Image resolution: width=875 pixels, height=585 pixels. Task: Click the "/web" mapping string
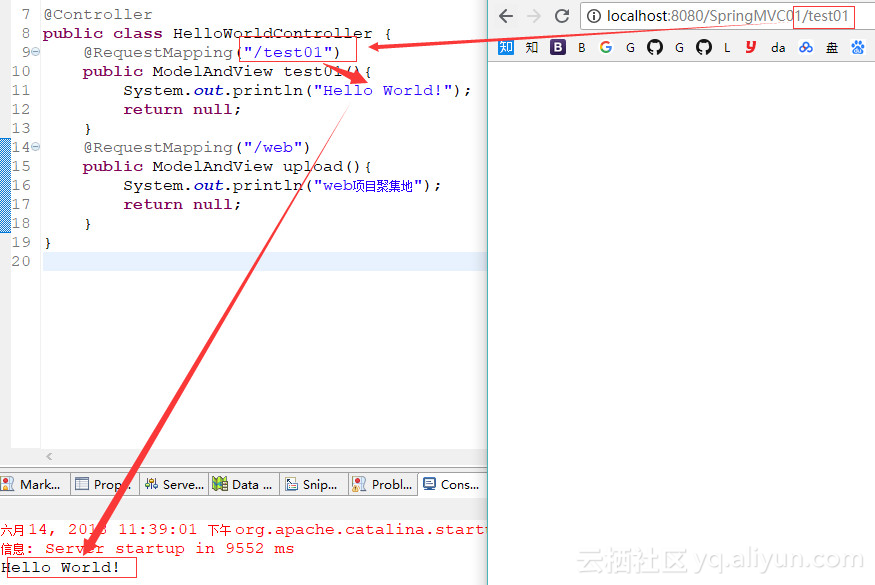pyautogui.click(x=273, y=147)
